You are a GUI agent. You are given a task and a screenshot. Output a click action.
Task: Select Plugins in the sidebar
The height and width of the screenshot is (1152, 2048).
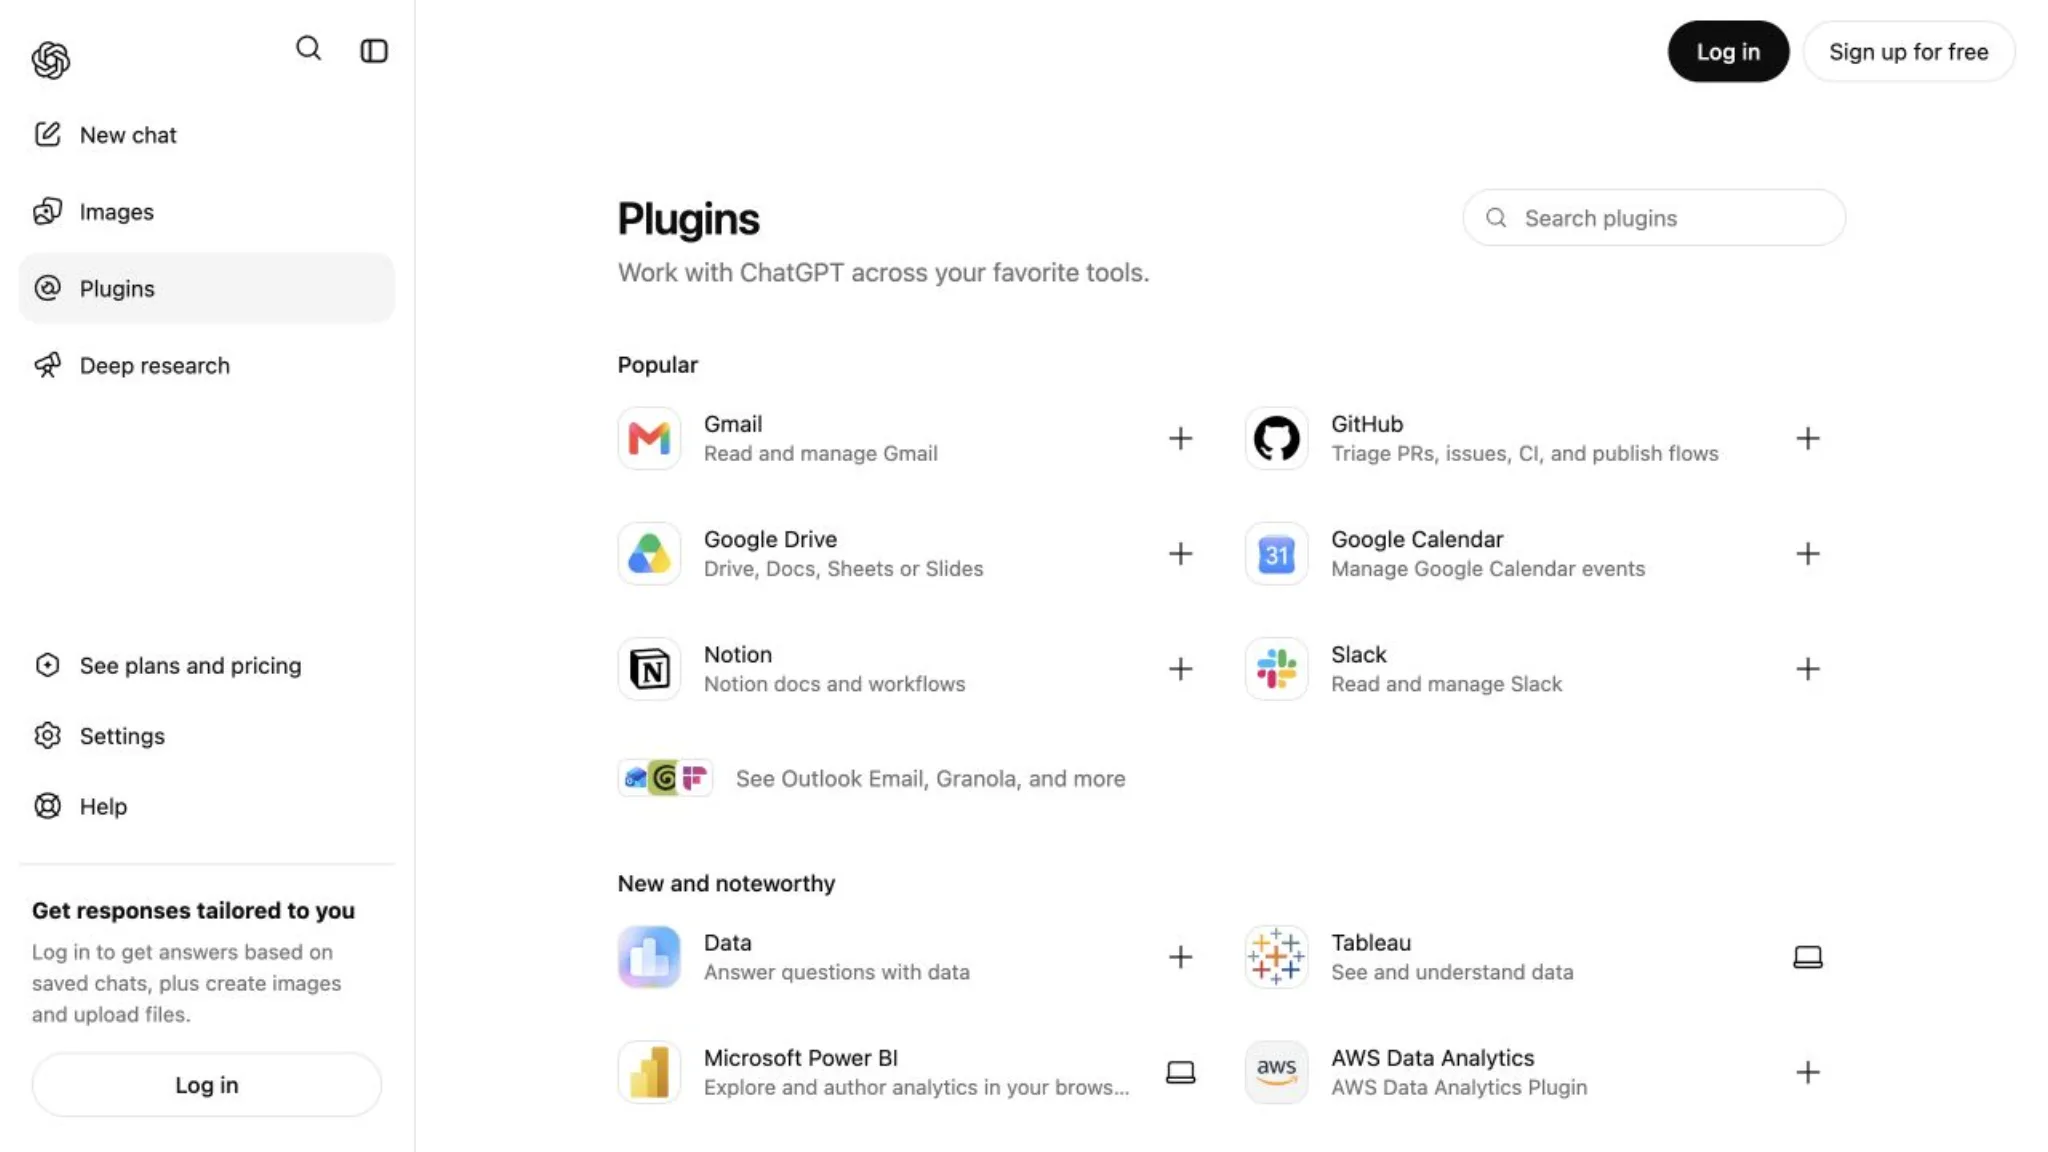tap(207, 288)
